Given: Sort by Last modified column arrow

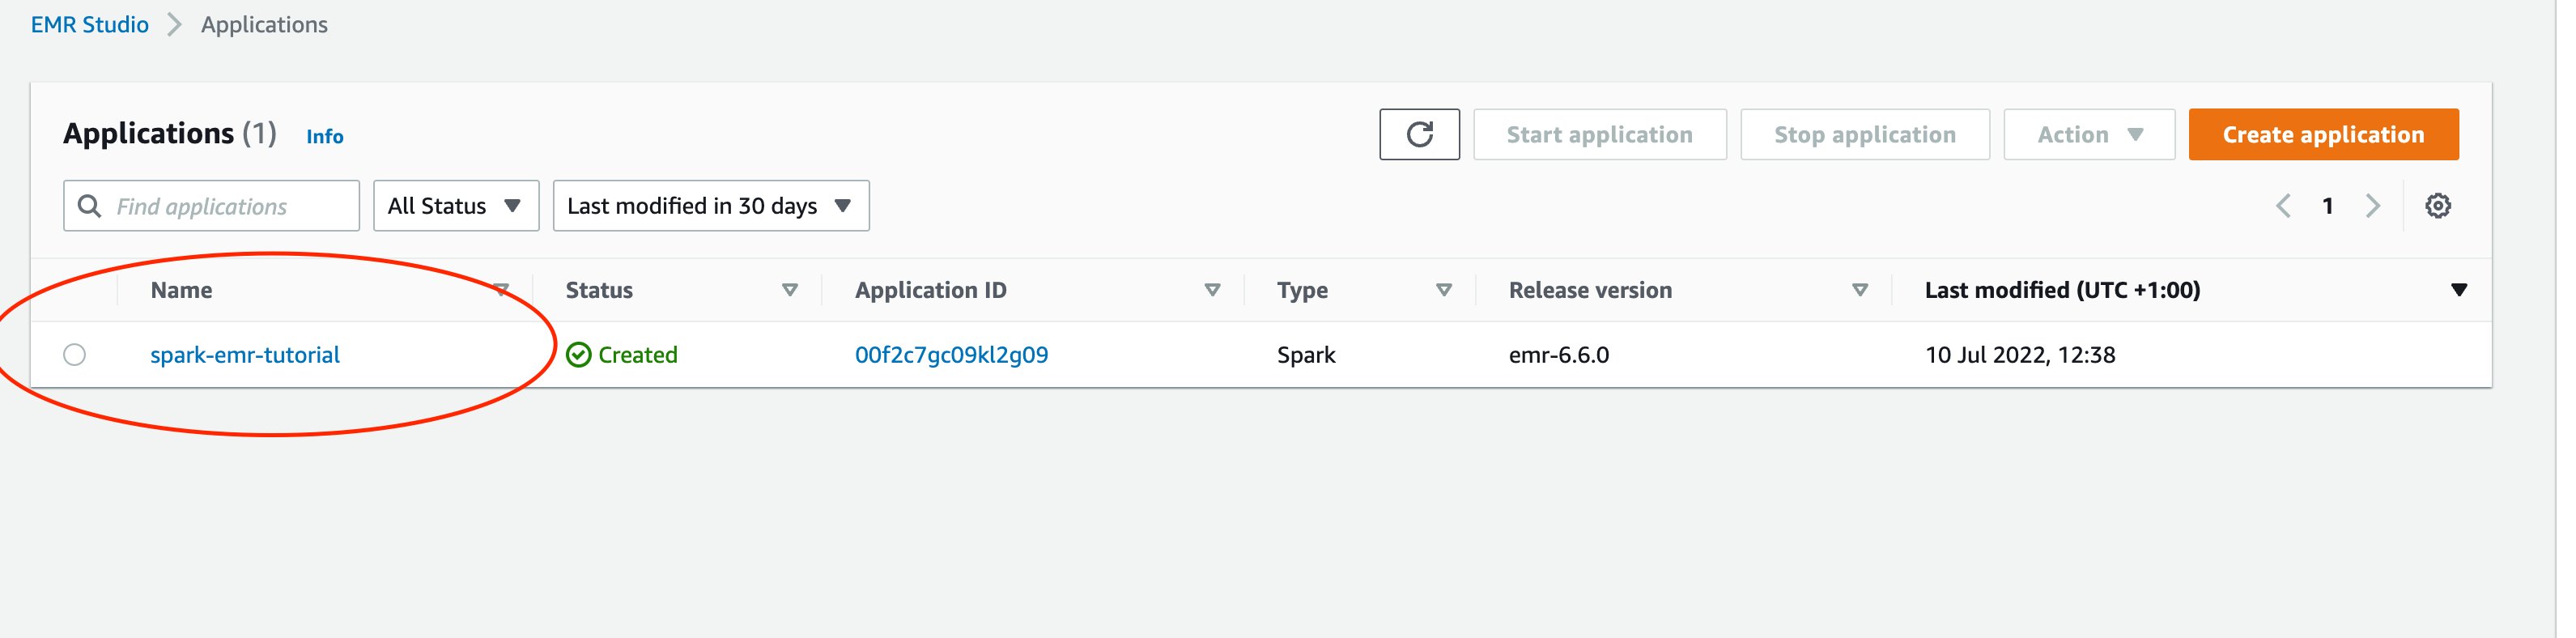Looking at the screenshot, I should [2458, 290].
